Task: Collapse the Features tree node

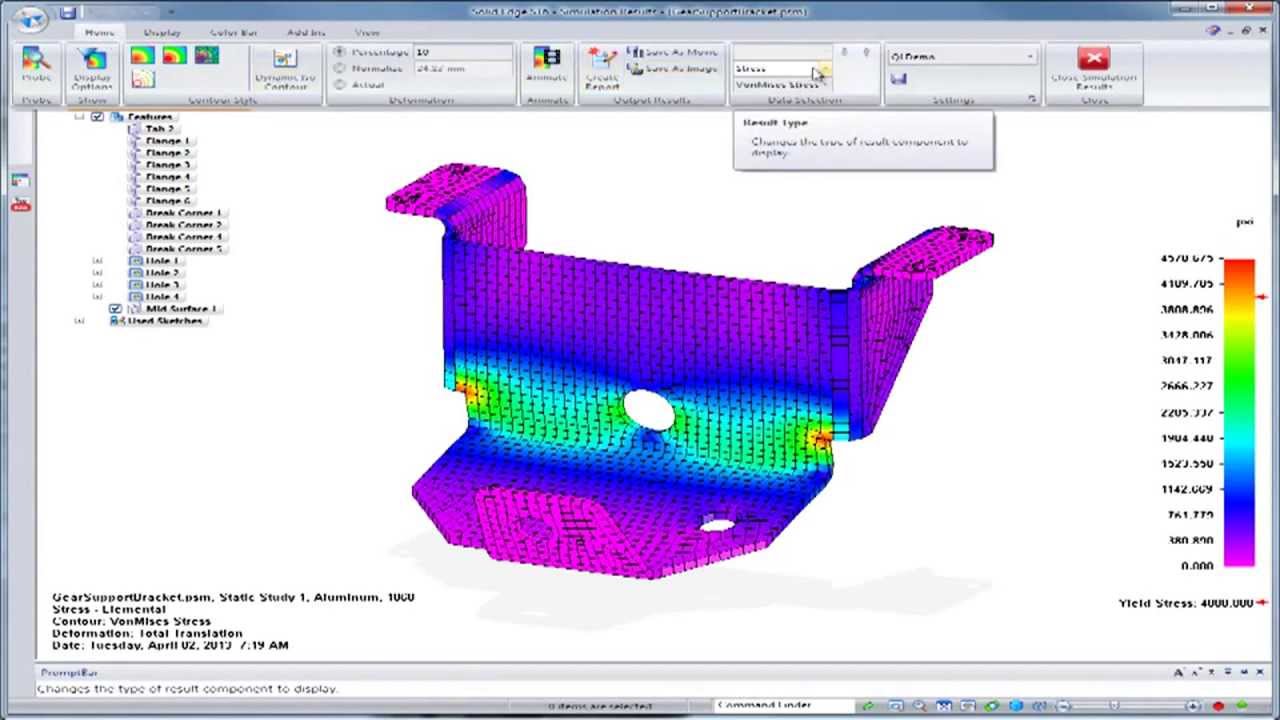Action: [x=79, y=117]
